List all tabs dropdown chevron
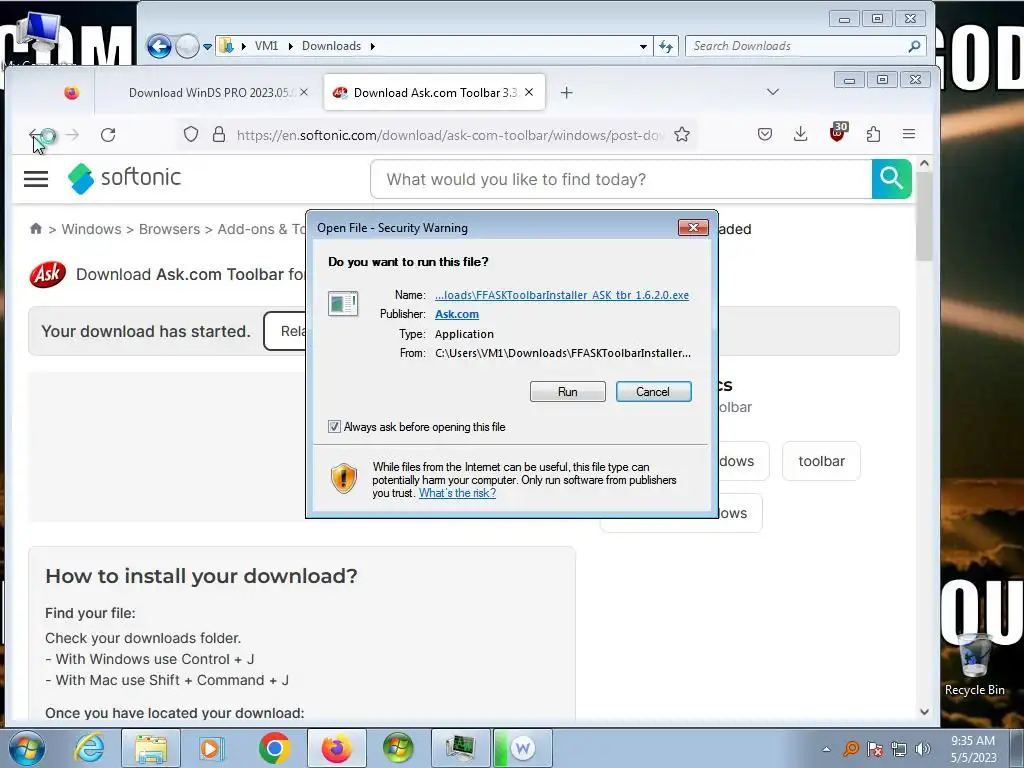1024x768 pixels. coord(773,92)
